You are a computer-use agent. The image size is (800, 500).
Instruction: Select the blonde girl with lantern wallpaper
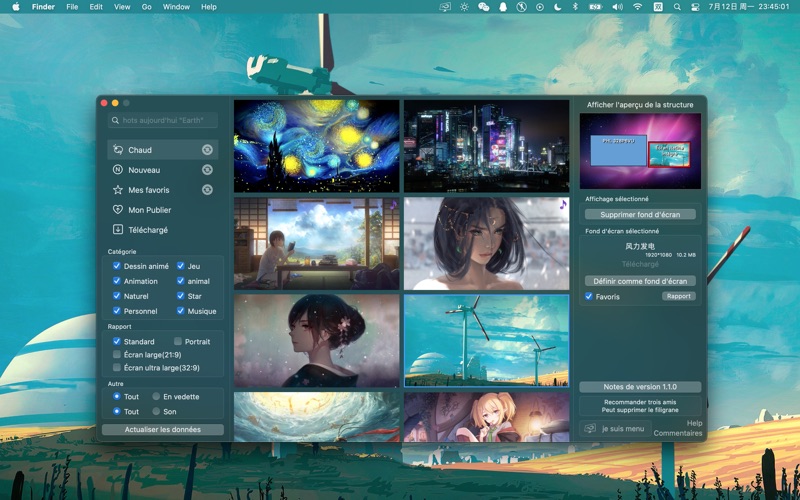tap(487, 417)
